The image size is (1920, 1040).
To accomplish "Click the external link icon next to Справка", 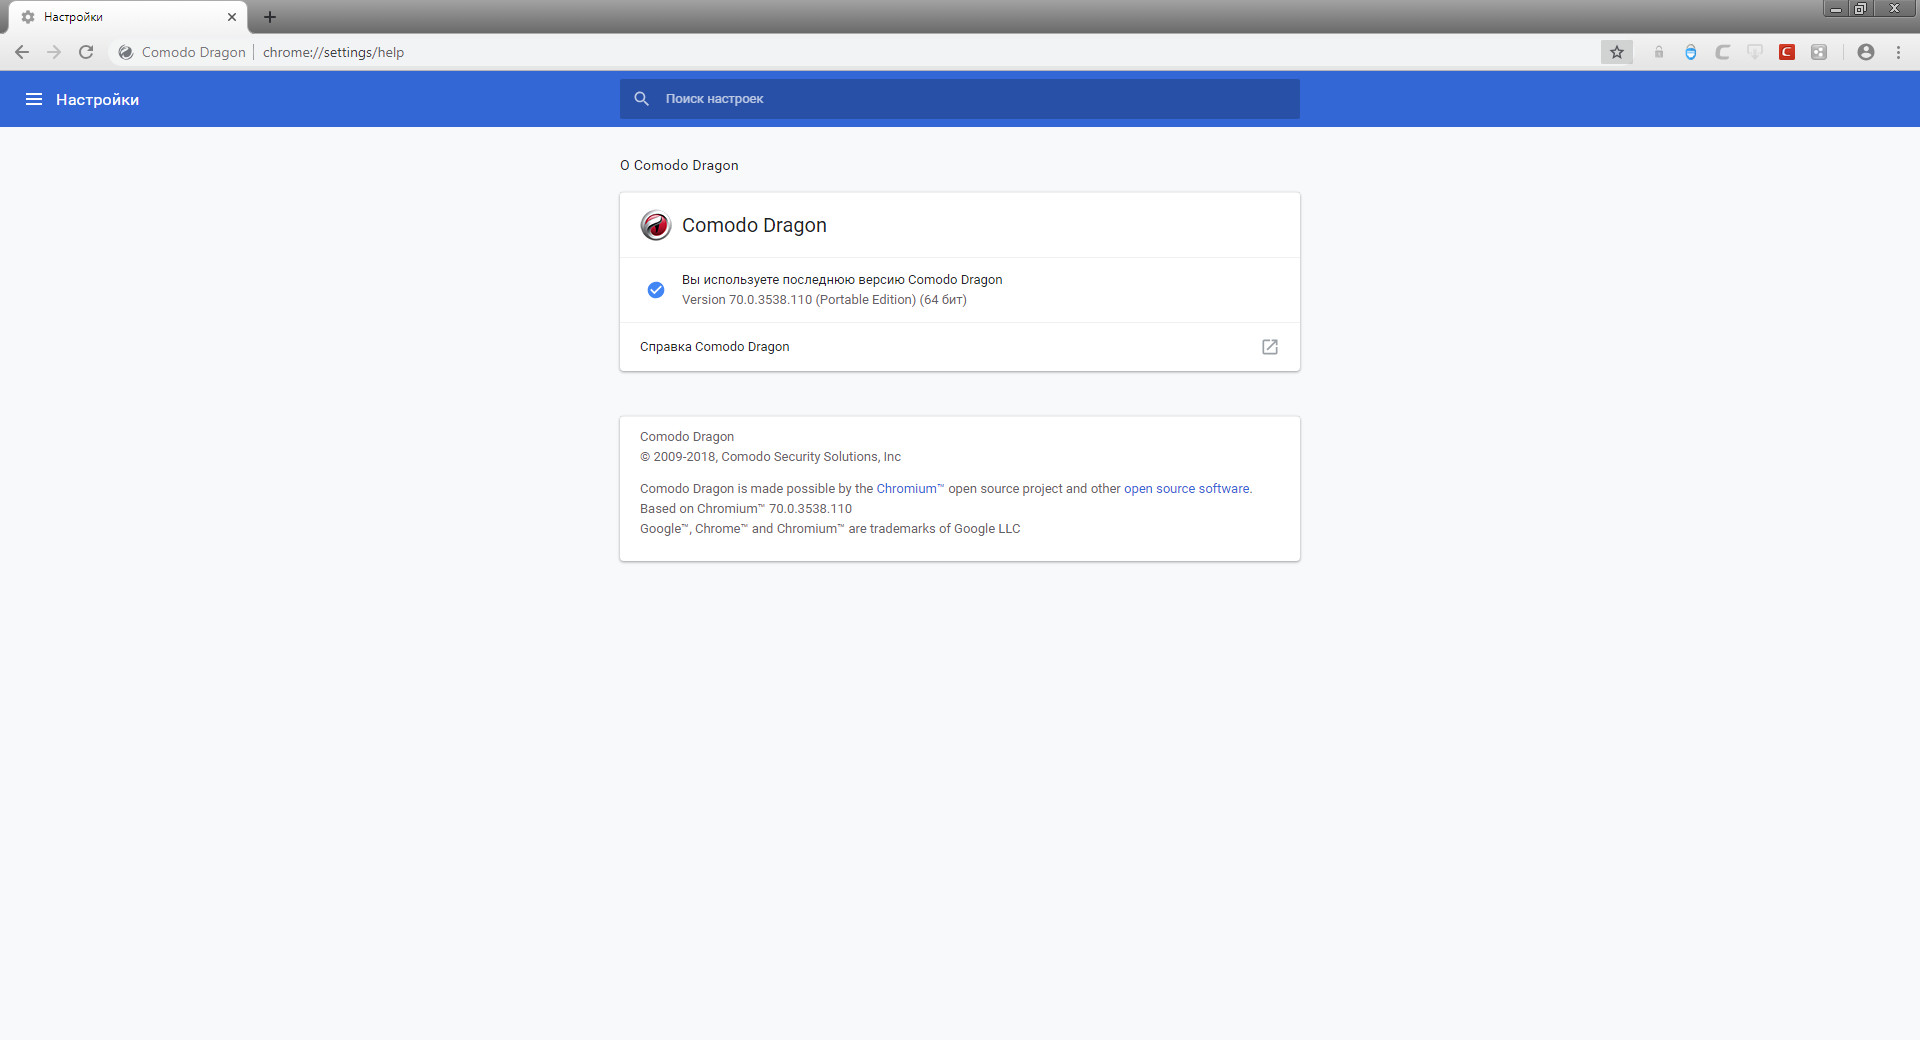I will (1270, 347).
